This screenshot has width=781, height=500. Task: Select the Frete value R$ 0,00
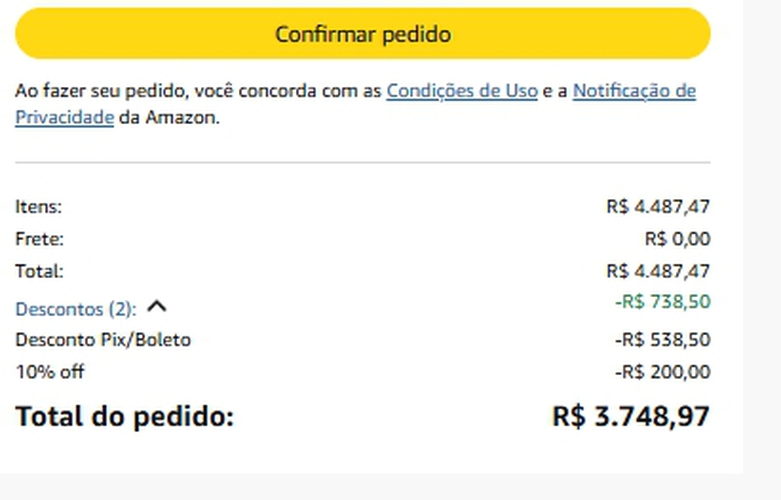point(677,239)
